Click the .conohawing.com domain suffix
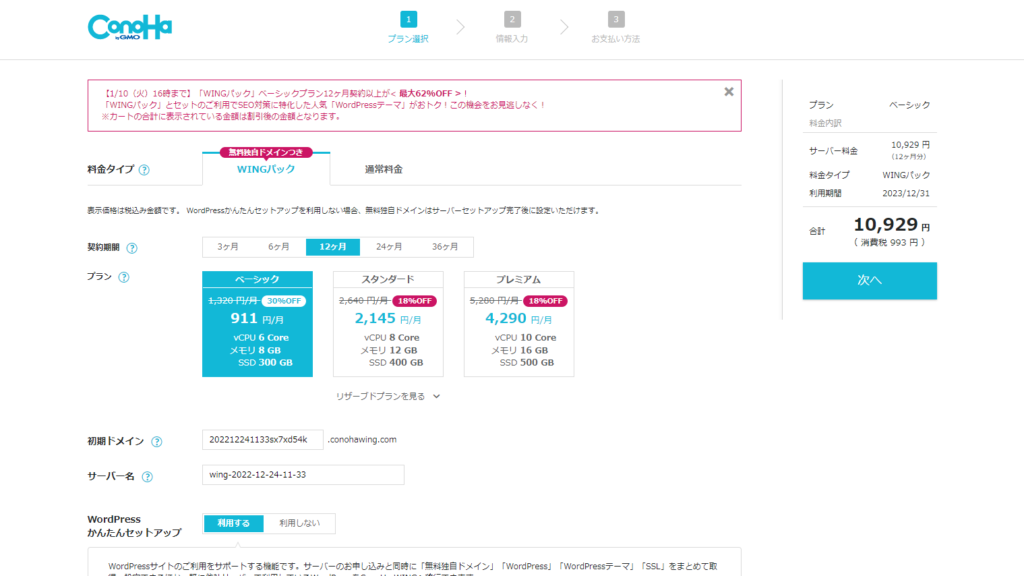 pyautogui.click(x=362, y=440)
